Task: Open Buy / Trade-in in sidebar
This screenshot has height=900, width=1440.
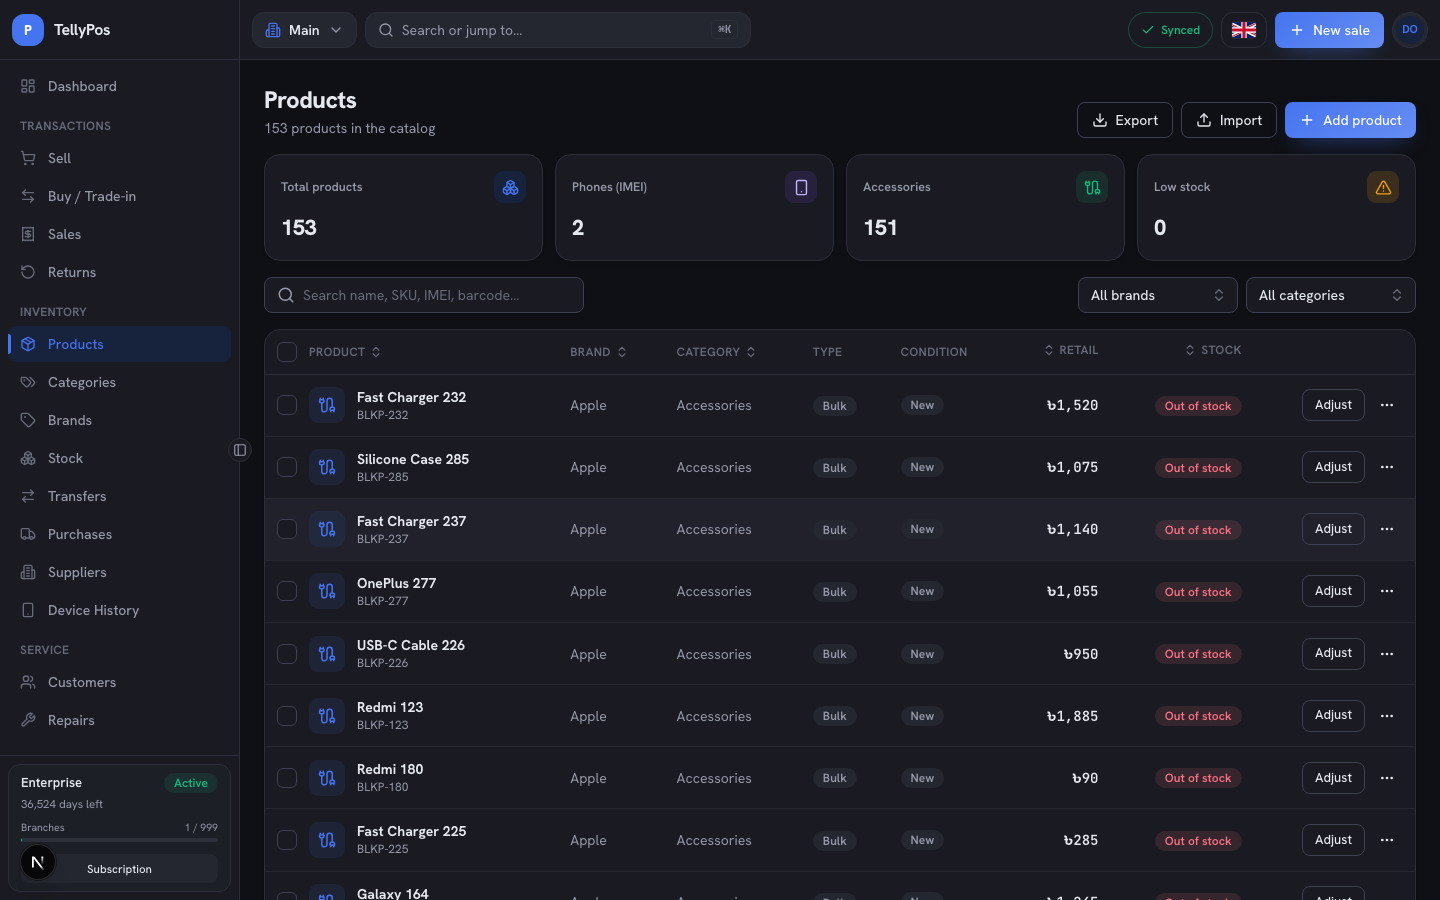Action: [119, 196]
